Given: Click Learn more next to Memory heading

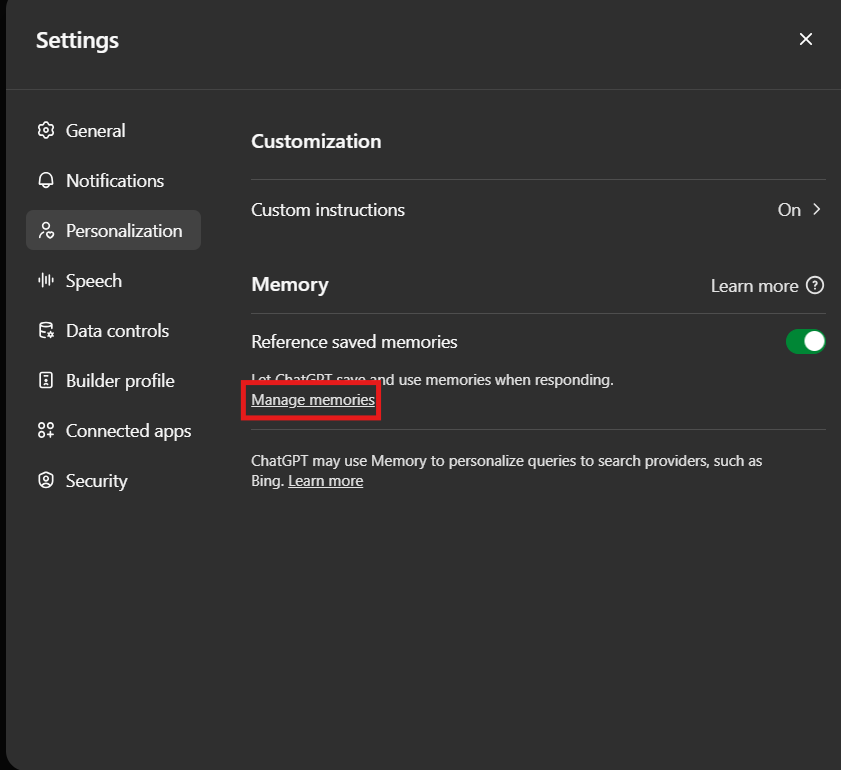Looking at the screenshot, I should [x=754, y=286].
